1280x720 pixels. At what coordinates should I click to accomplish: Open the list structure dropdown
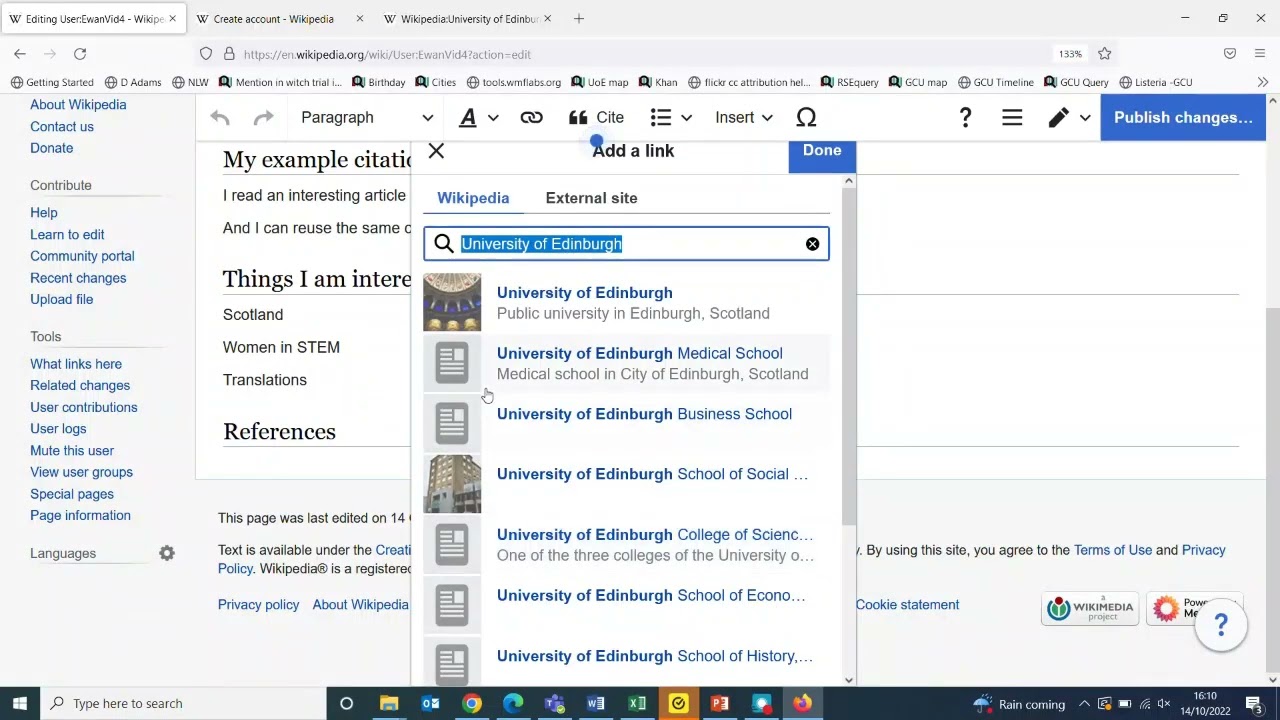click(x=671, y=118)
